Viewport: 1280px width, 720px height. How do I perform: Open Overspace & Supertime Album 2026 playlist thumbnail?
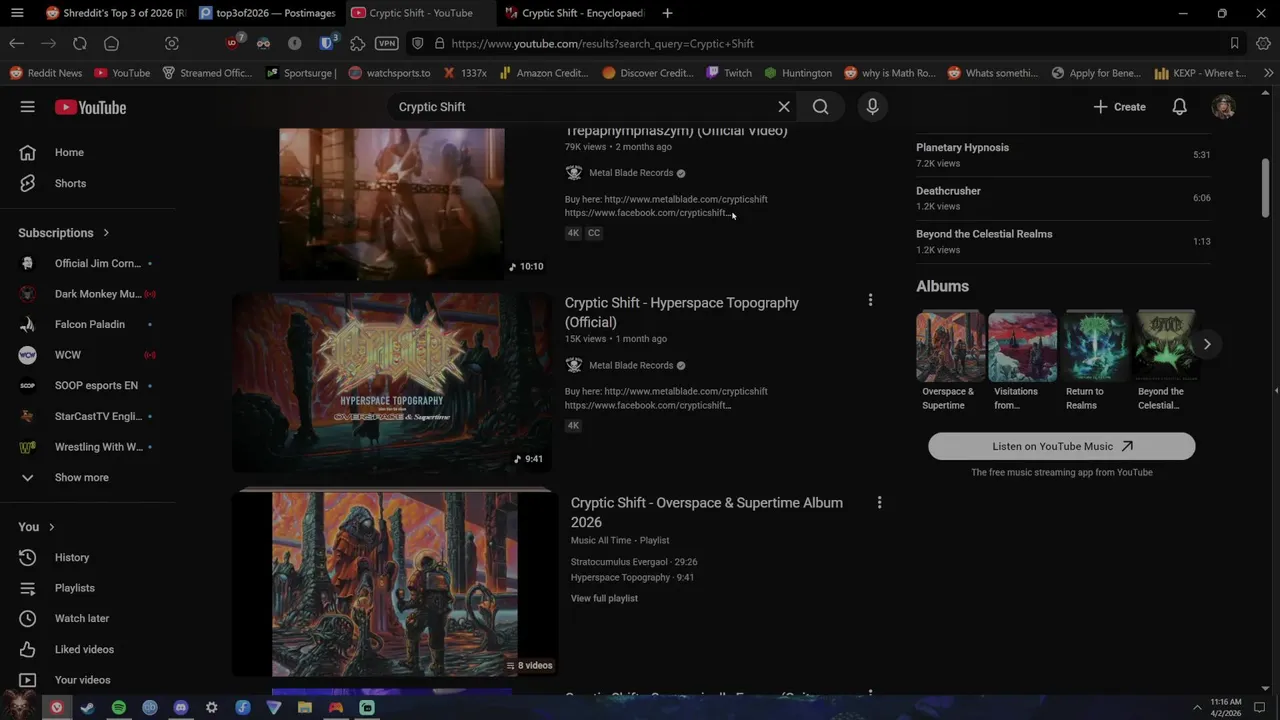[394, 583]
